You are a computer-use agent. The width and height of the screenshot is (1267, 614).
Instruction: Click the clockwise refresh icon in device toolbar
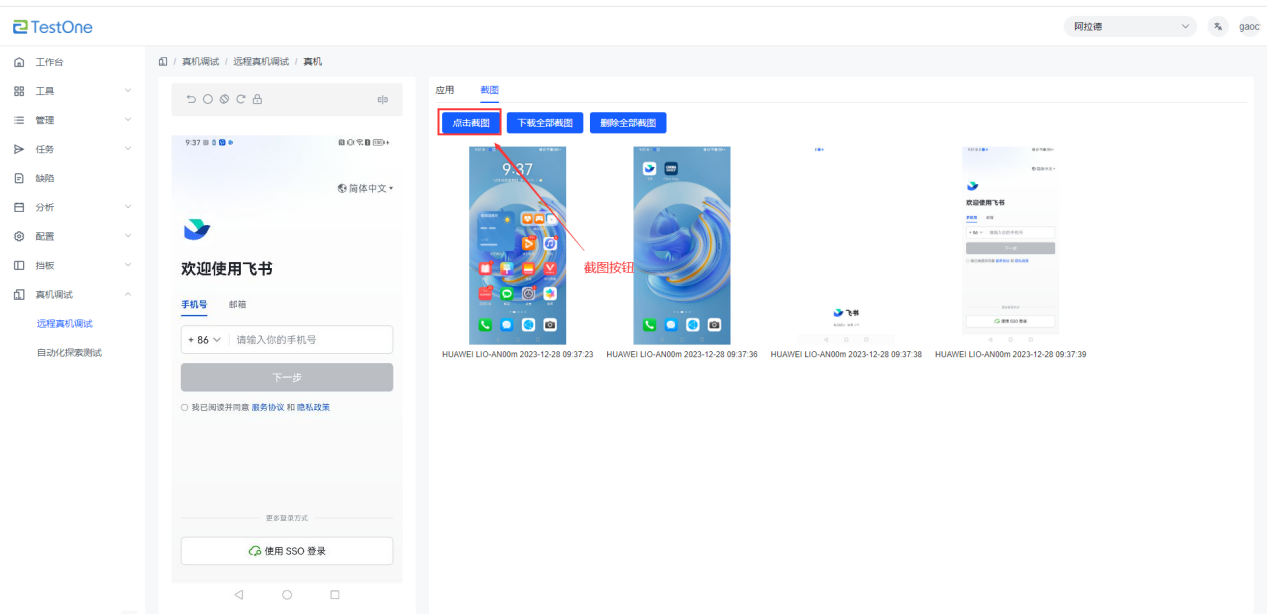point(240,99)
